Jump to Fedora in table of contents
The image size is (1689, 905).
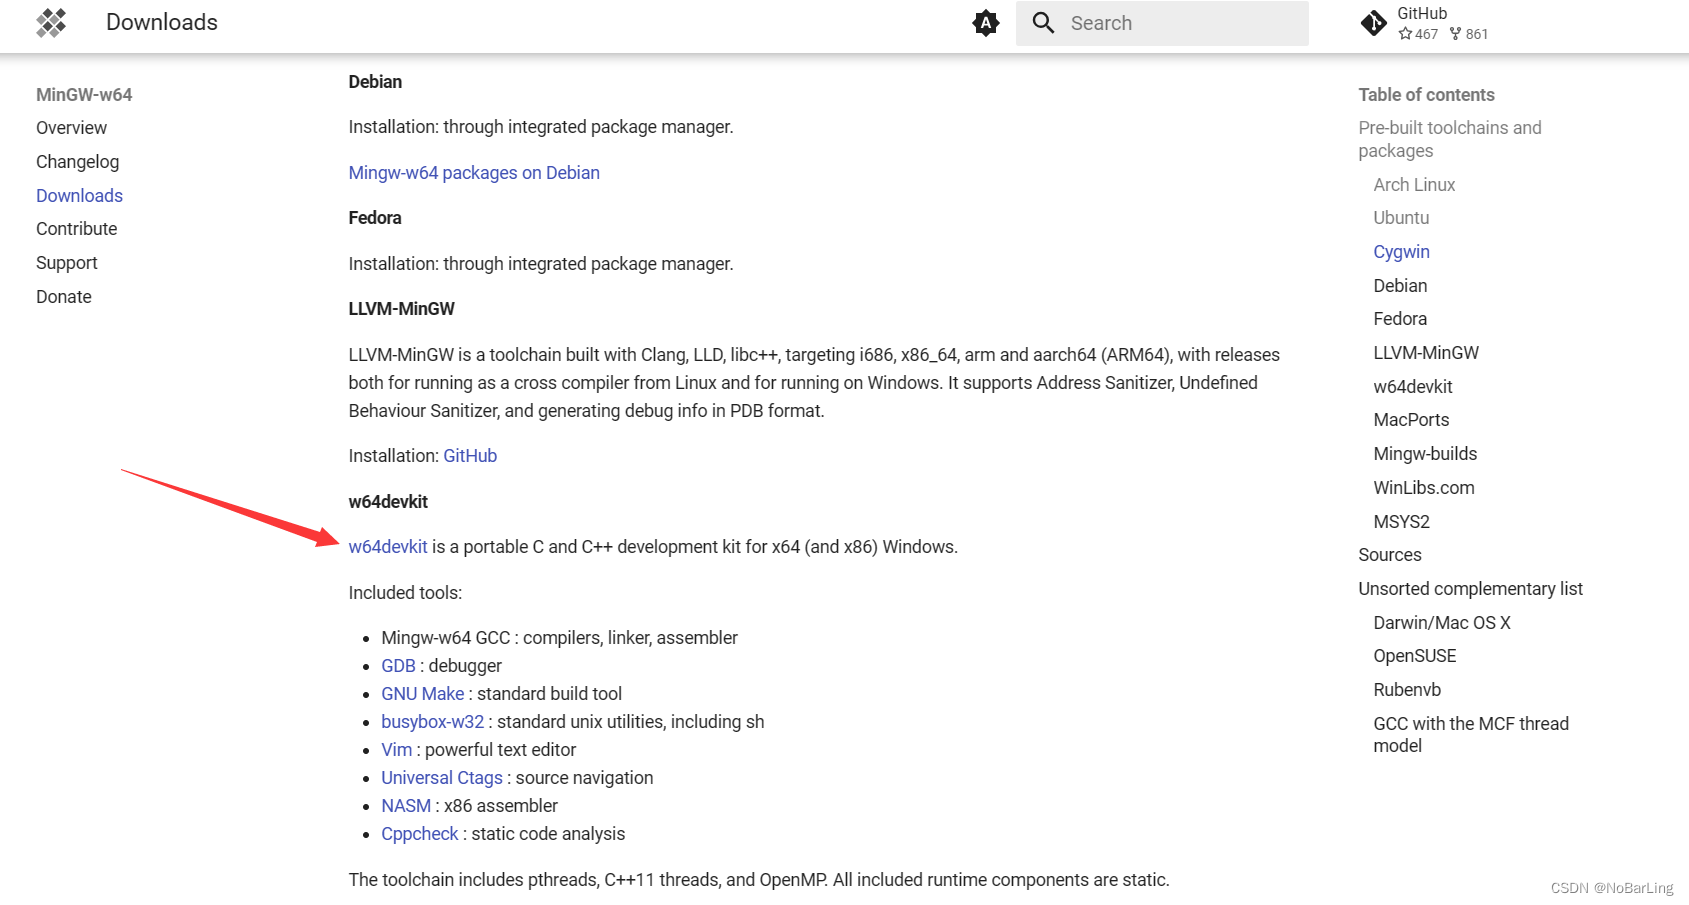coord(1400,319)
